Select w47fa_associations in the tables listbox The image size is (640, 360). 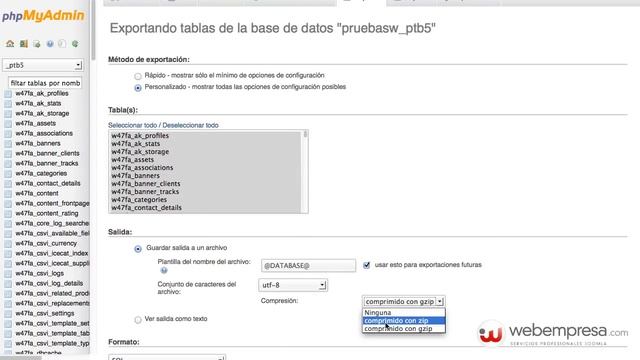[x=205, y=168]
